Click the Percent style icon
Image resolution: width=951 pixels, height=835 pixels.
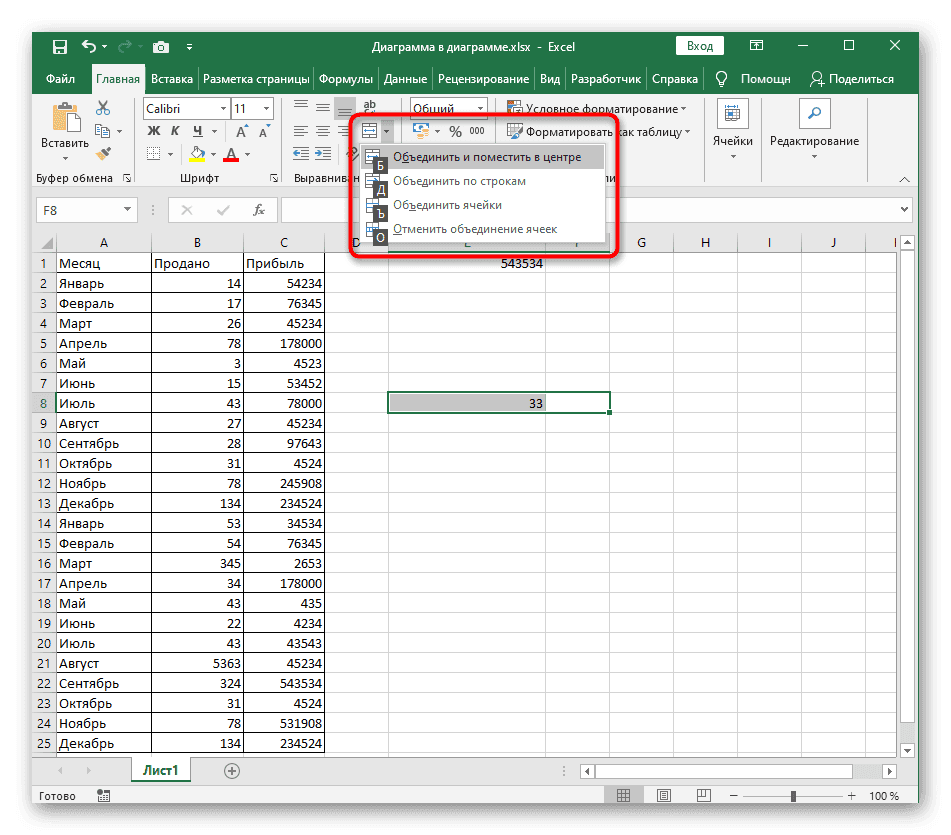[x=455, y=131]
